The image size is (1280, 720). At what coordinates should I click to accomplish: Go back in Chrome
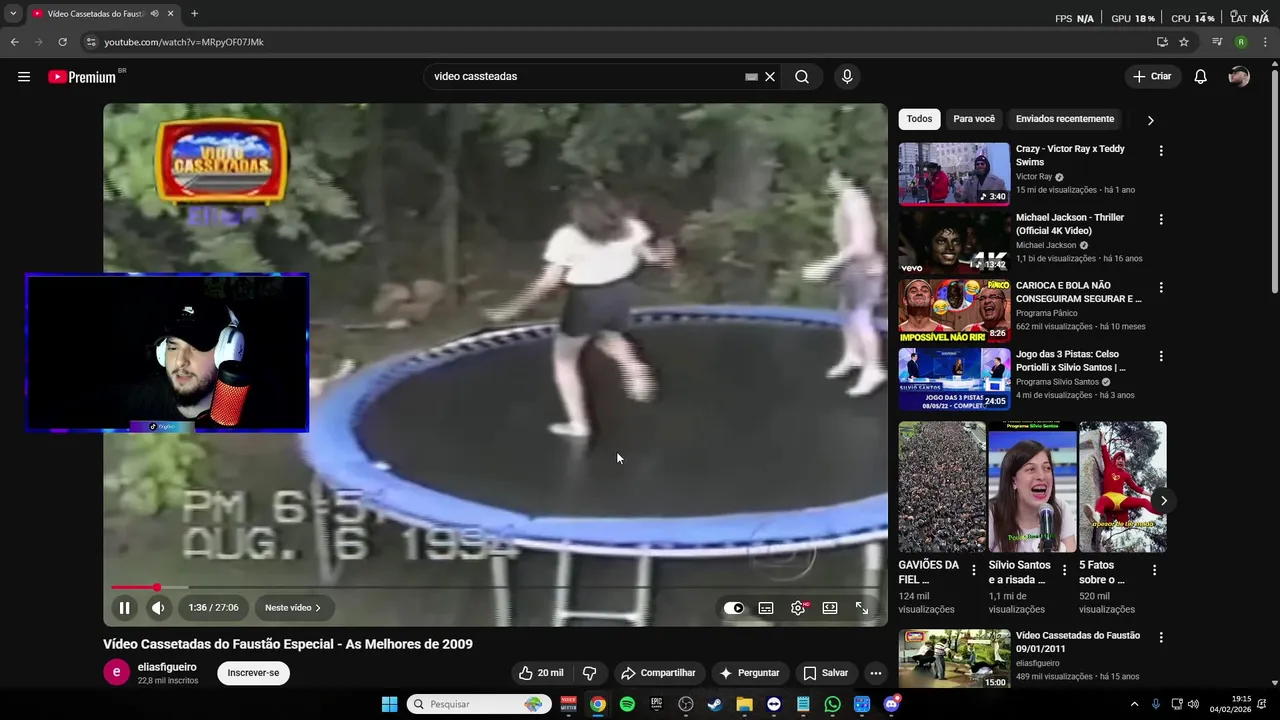[x=14, y=42]
